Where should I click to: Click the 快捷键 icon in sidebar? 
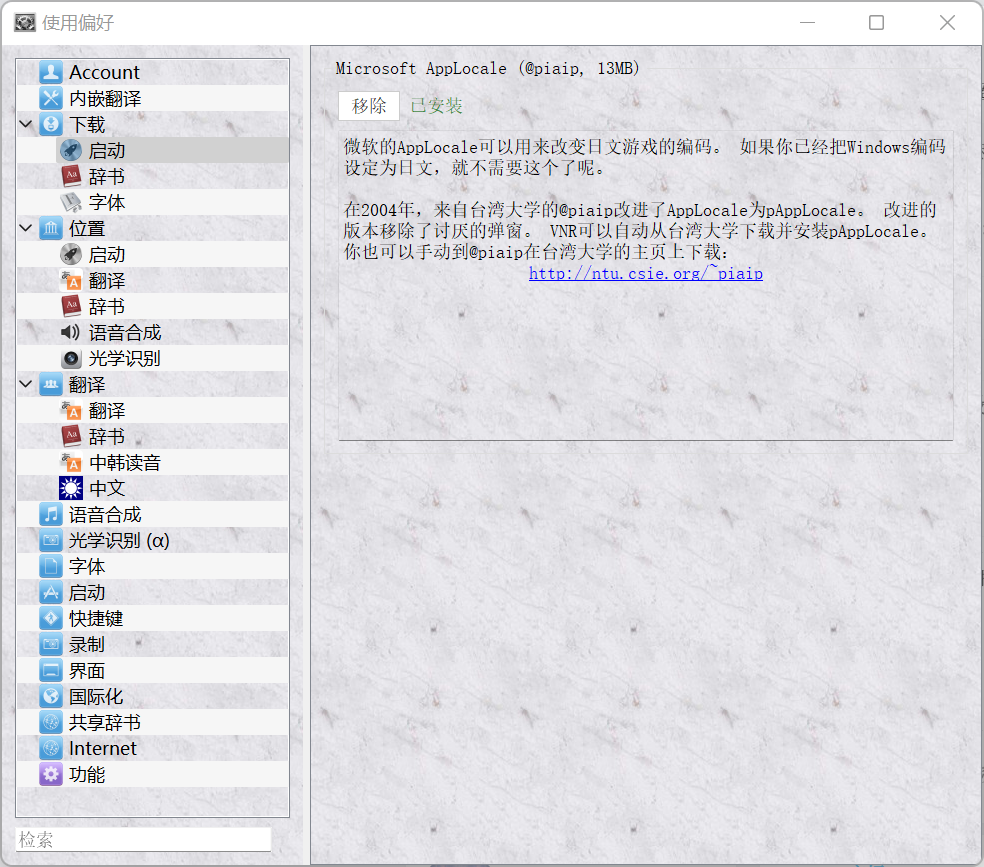(x=50, y=618)
